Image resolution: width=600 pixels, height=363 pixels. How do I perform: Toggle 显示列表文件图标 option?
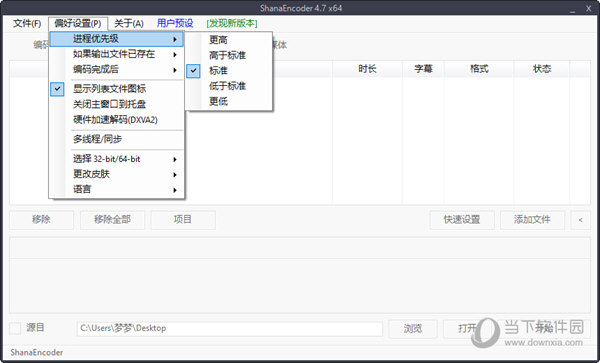click(x=117, y=89)
